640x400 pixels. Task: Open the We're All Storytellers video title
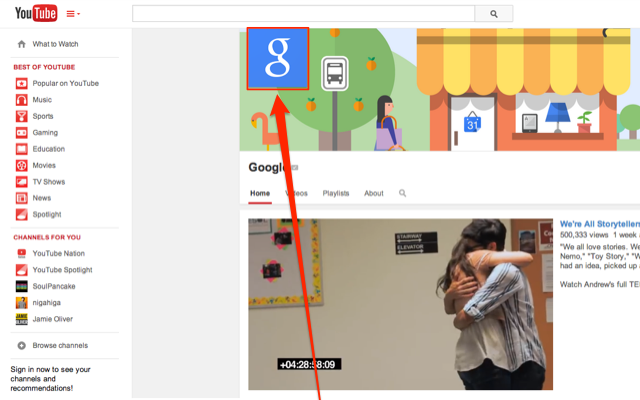[x=600, y=224]
